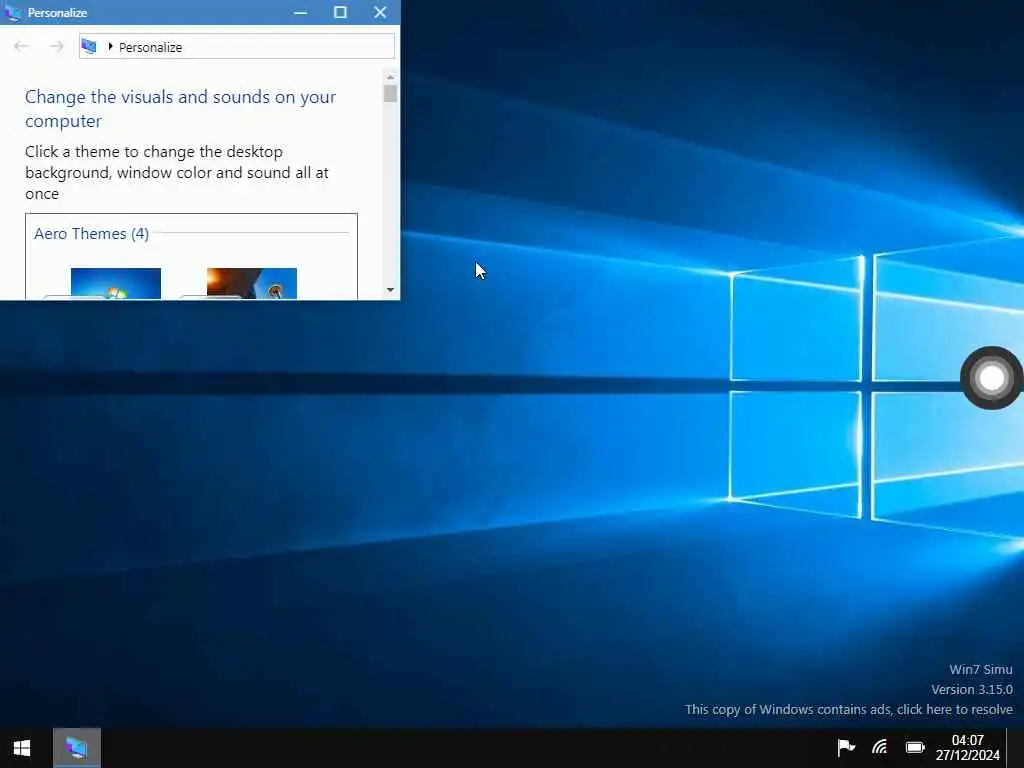Click the Personalize address bar field

coord(236,46)
